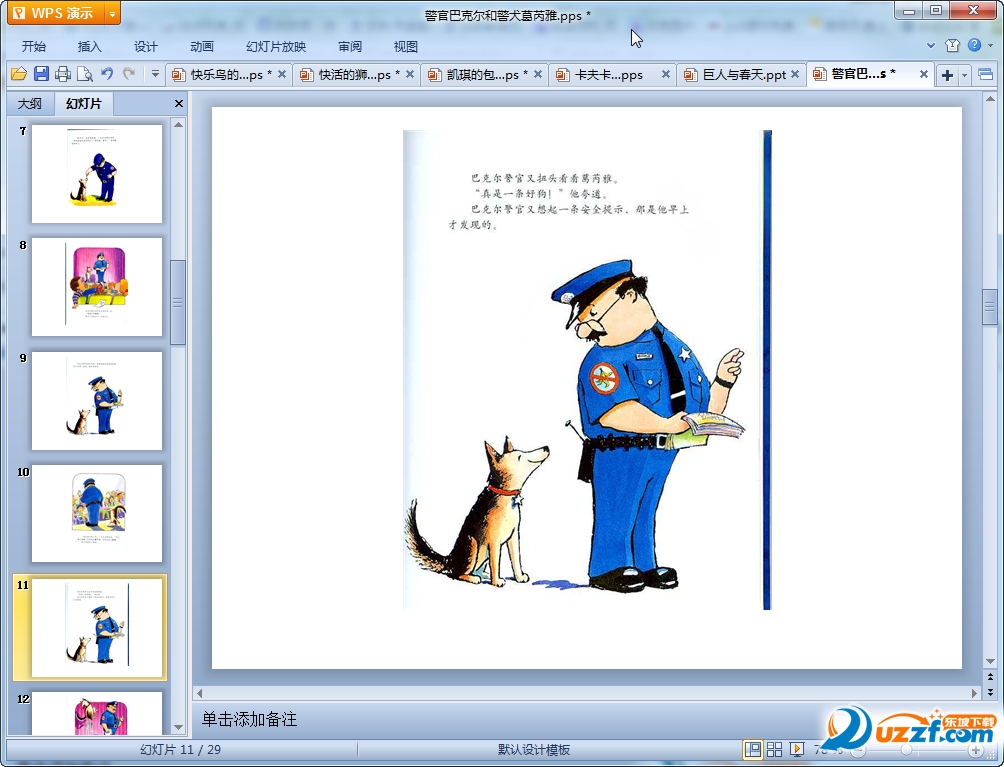Click thumbnail pane scroll up arrow
This screenshot has height=767, width=1004.
coord(179,125)
